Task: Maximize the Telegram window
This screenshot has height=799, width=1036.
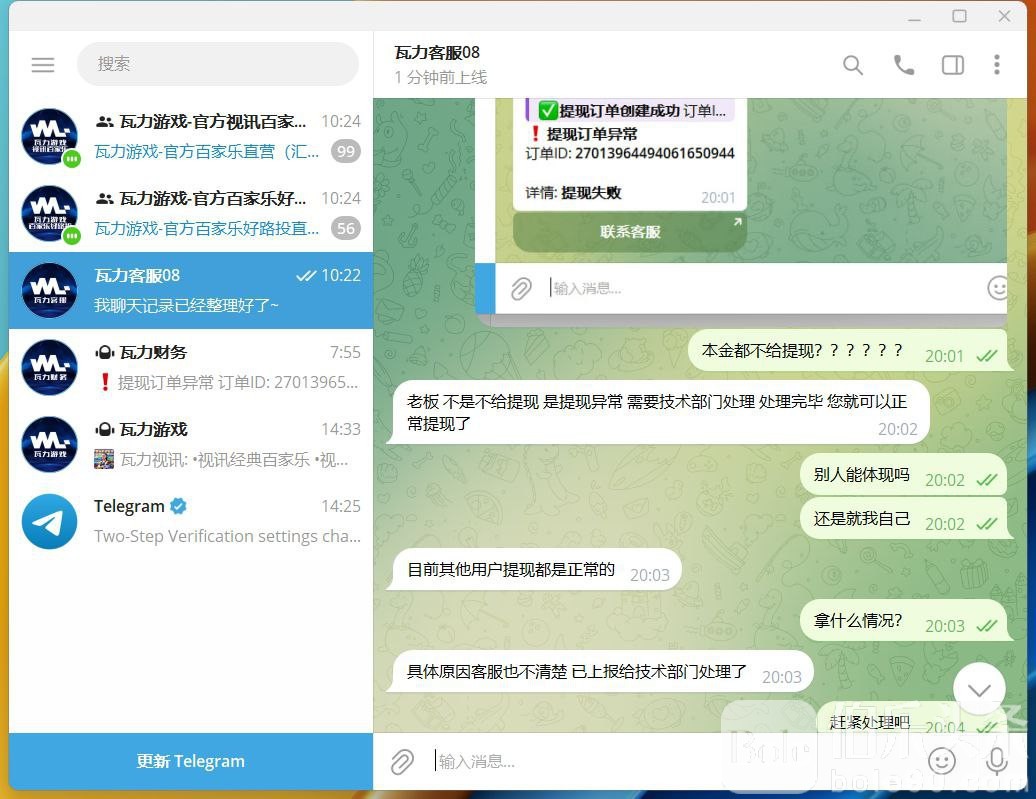Action: click(x=959, y=16)
